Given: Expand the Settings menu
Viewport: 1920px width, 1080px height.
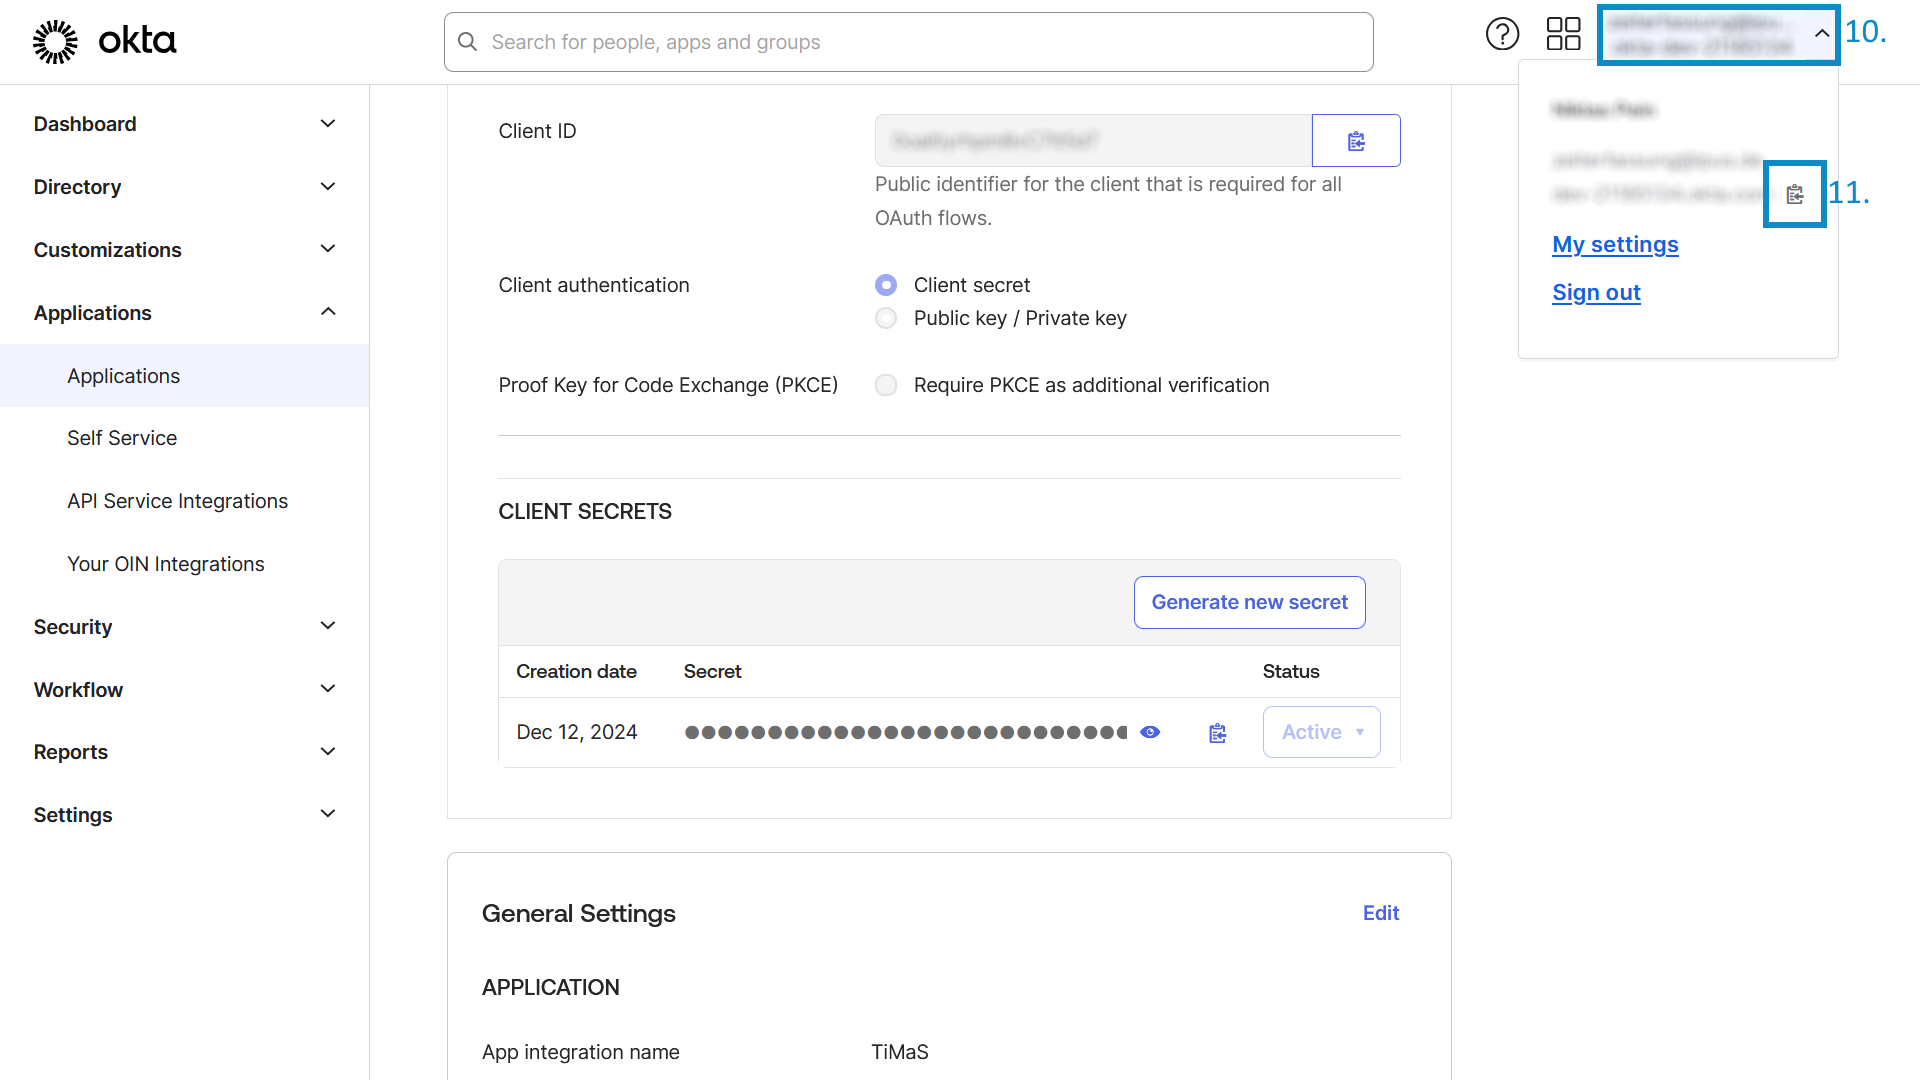Looking at the screenshot, I should click(185, 815).
